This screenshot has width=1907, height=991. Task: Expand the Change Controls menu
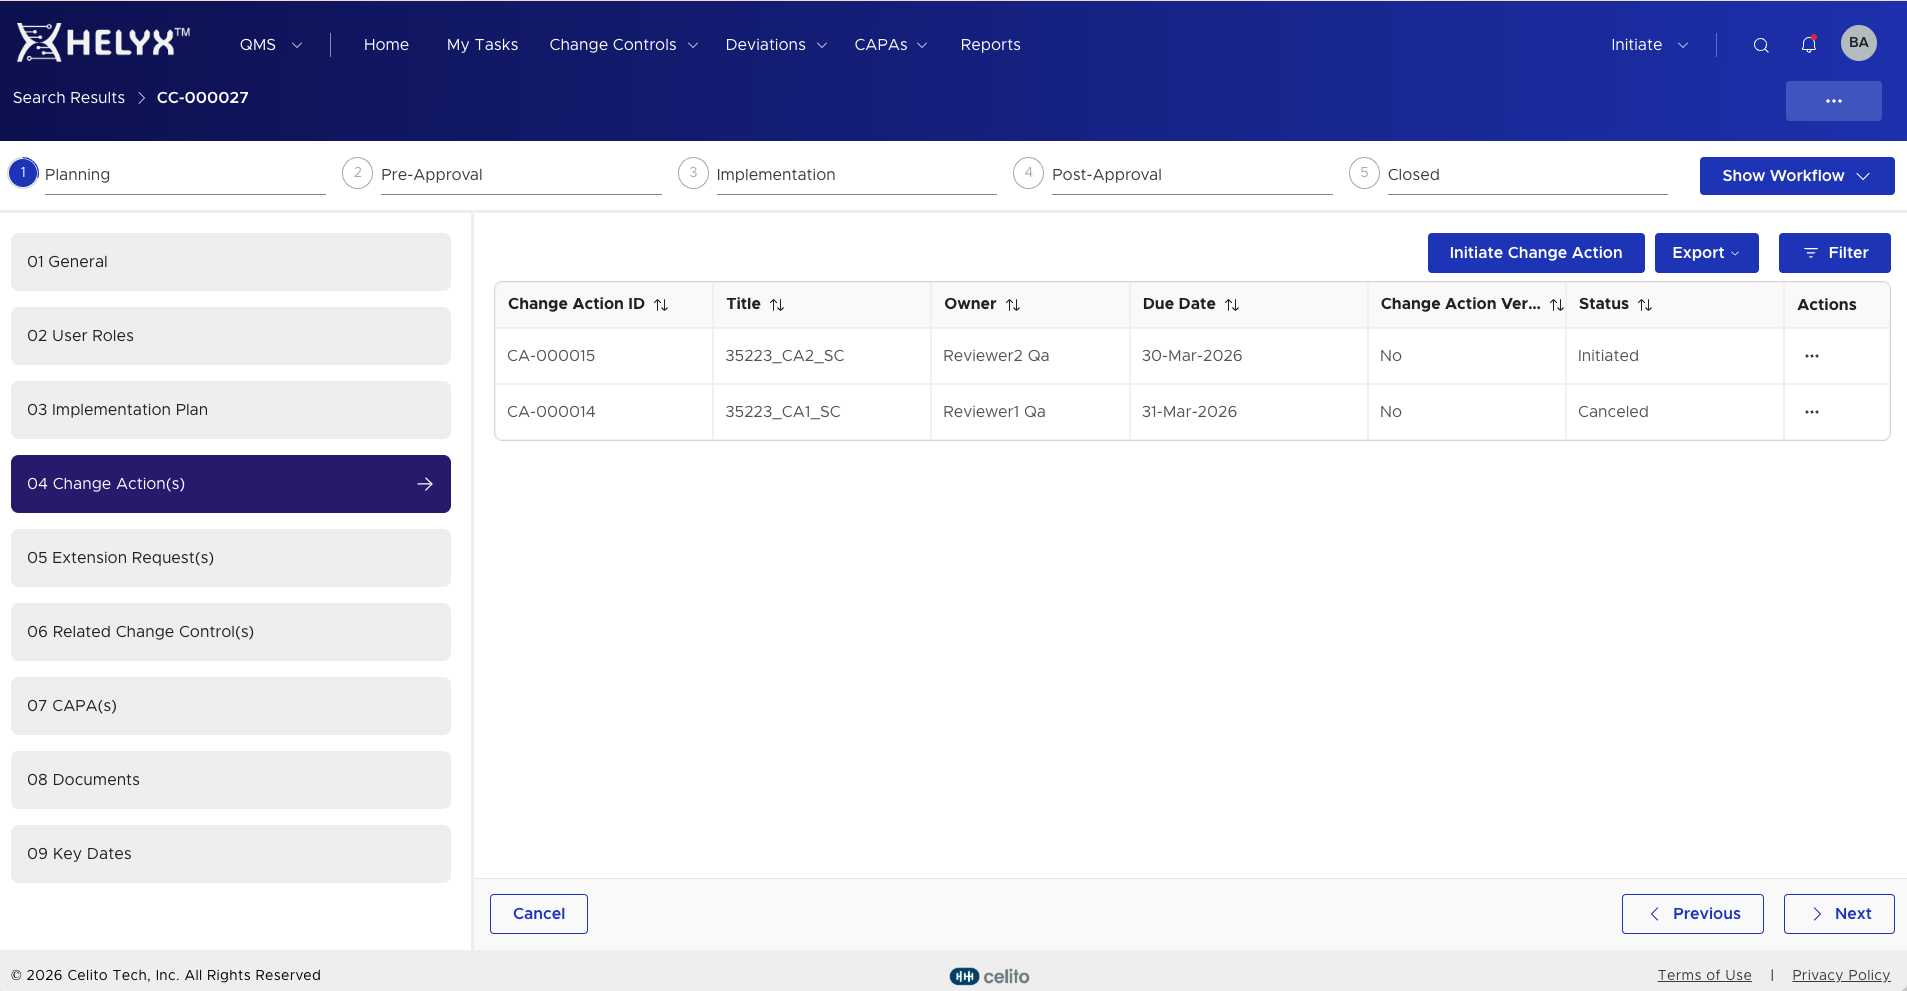point(623,45)
